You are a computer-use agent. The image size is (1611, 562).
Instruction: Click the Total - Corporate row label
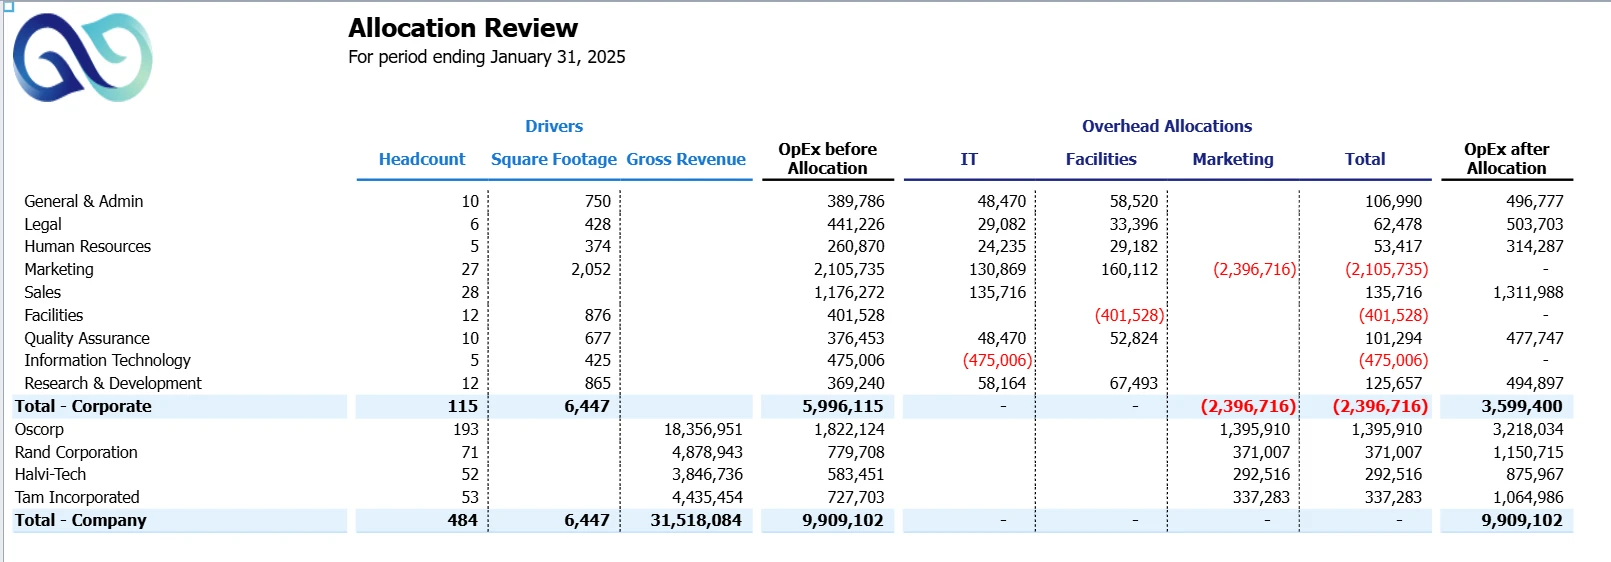click(83, 406)
